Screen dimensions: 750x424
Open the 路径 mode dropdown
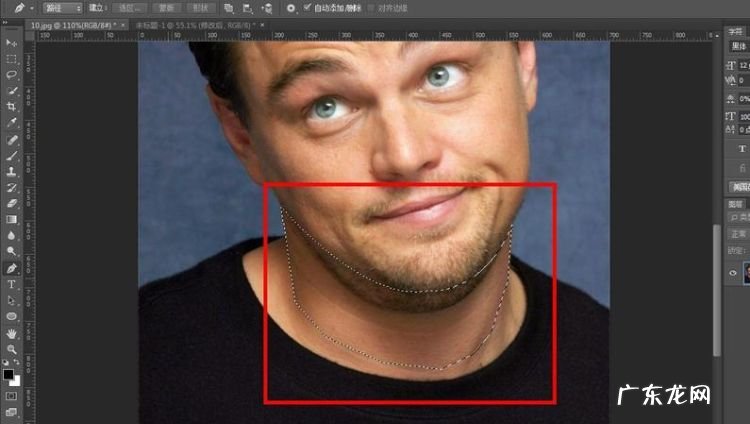(64, 7)
